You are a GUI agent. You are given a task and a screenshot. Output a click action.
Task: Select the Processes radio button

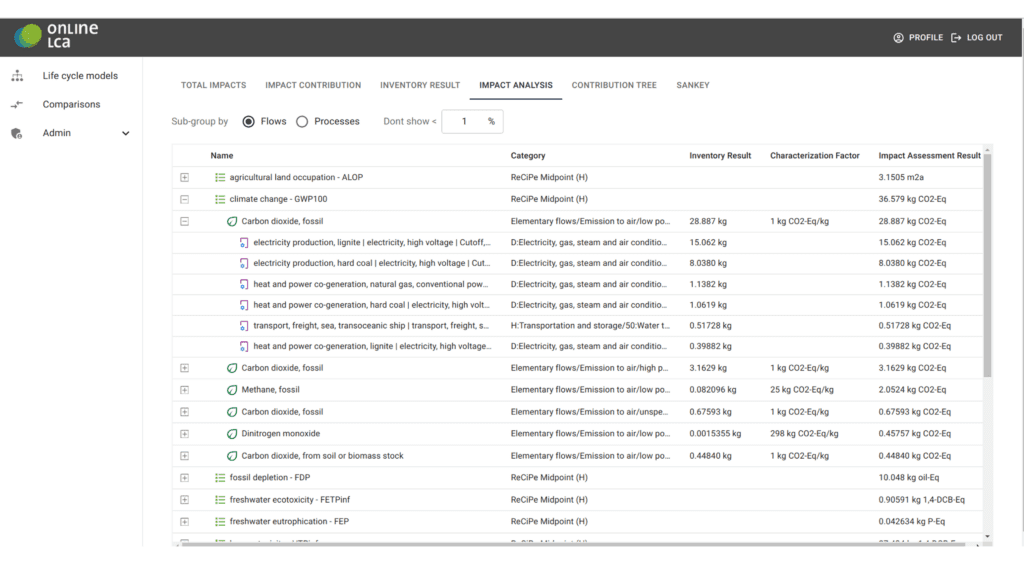point(302,122)
